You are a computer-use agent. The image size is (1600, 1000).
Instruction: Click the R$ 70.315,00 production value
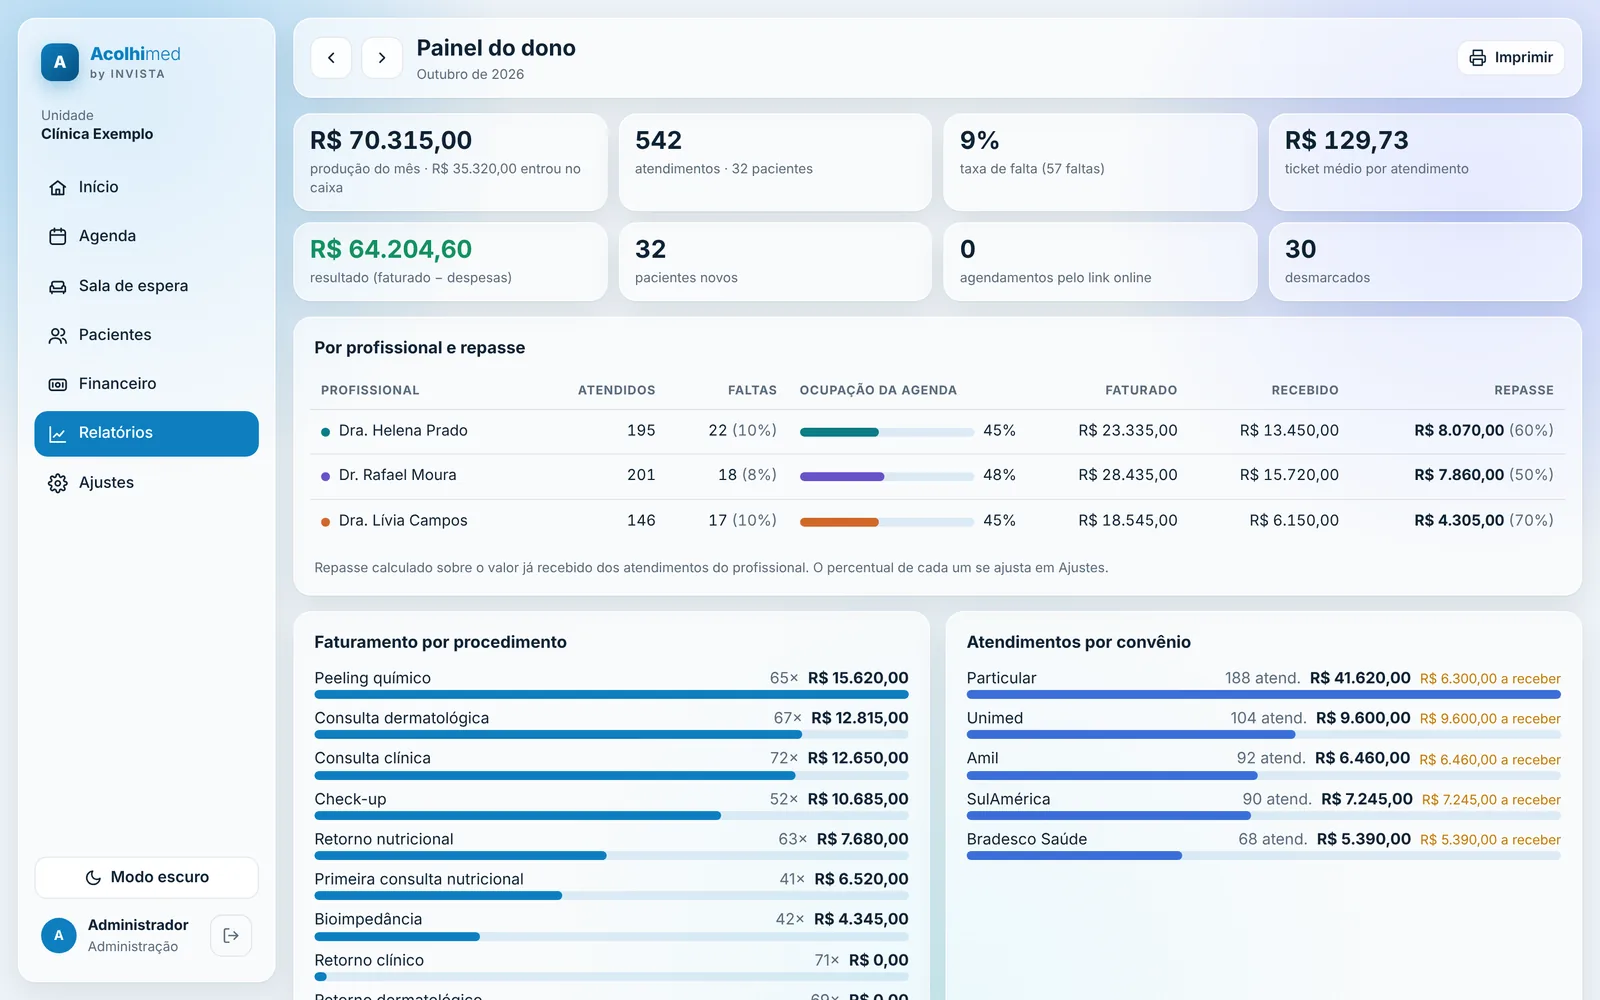tap(391, 141)
